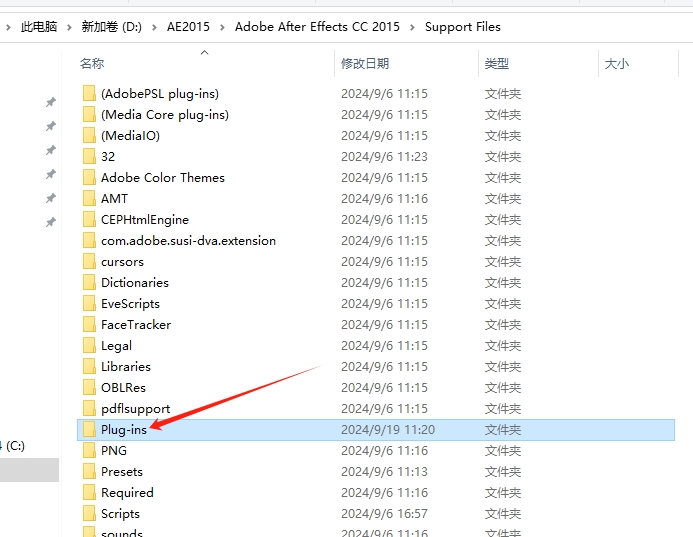The height and width of the screenshot is (537, 693).
Task: Click the Presets folder icon
Action: click(89, 472)
